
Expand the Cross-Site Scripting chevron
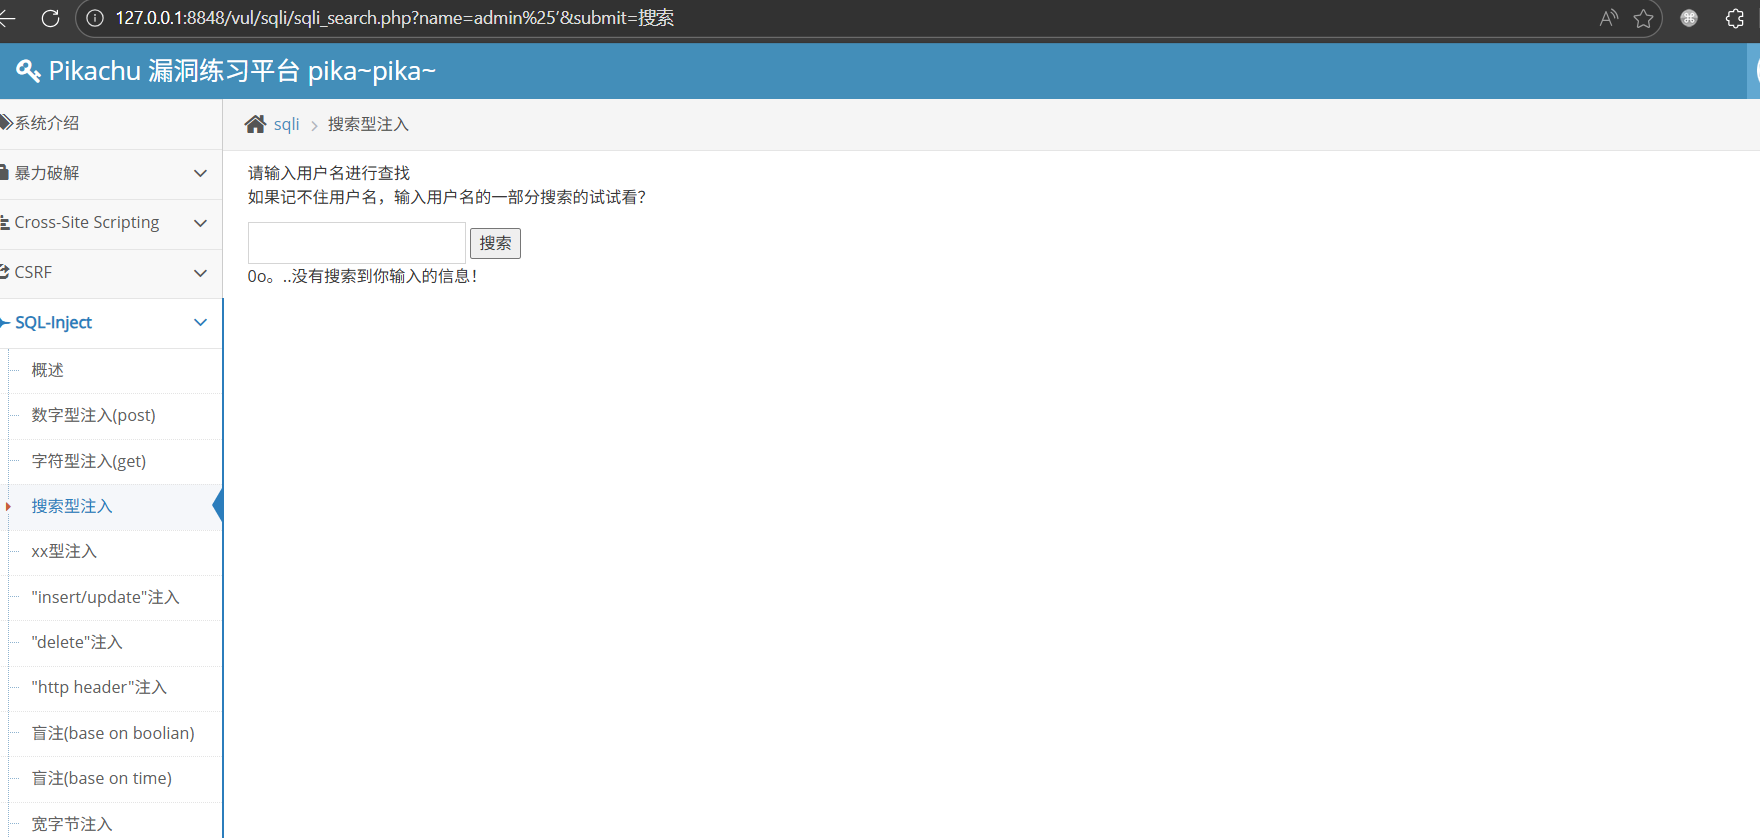pos(200,223)
